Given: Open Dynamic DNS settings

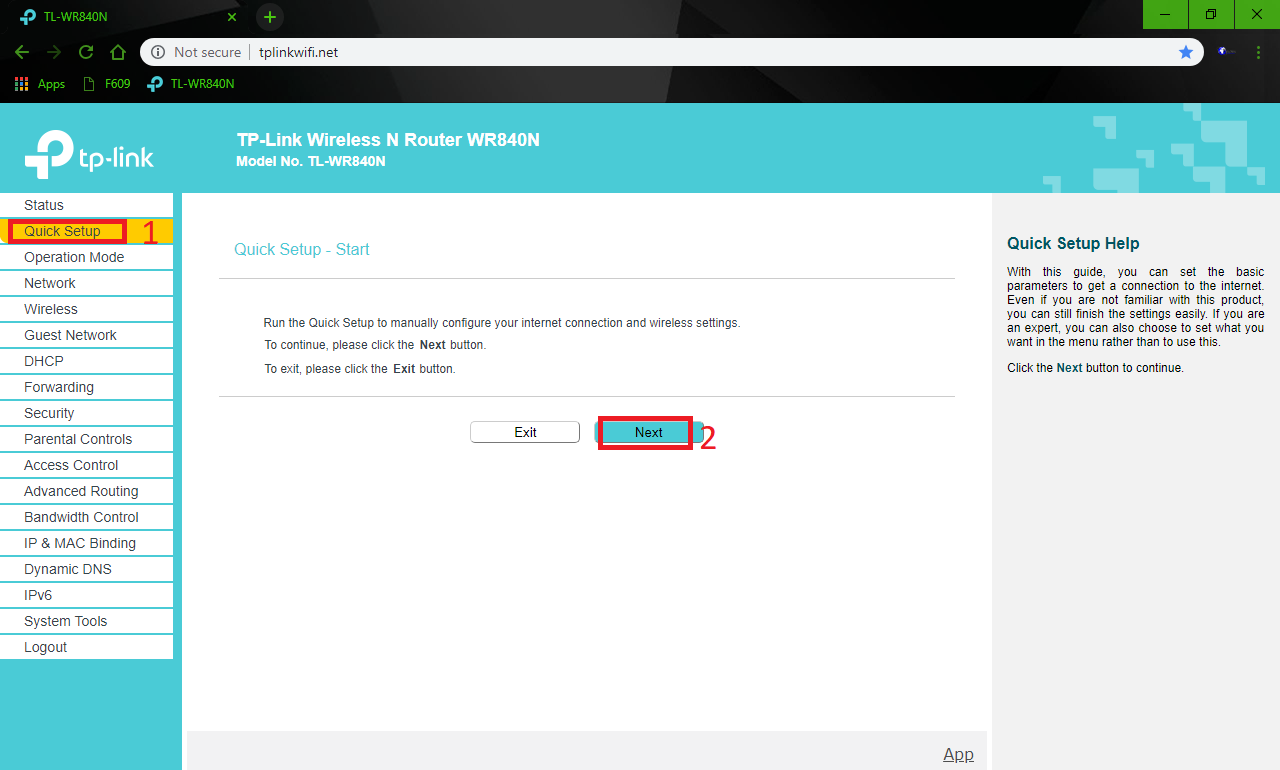Looking at the screenshot, I should (86, 569).
